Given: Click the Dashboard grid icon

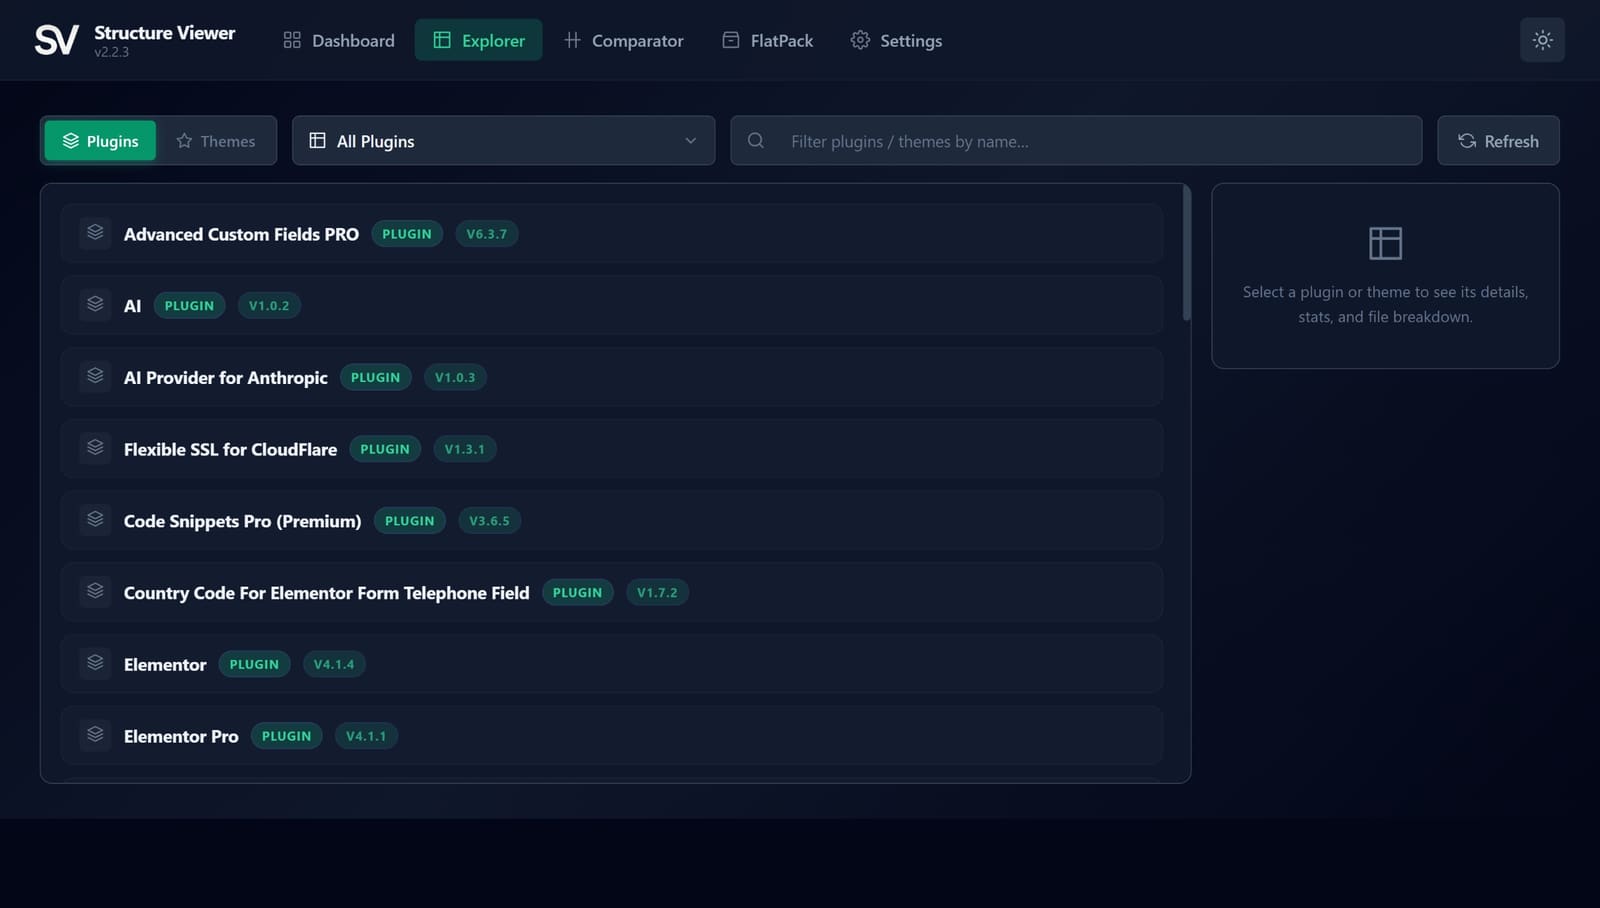Looking at the screenshot, I should (x=292, y=40).
